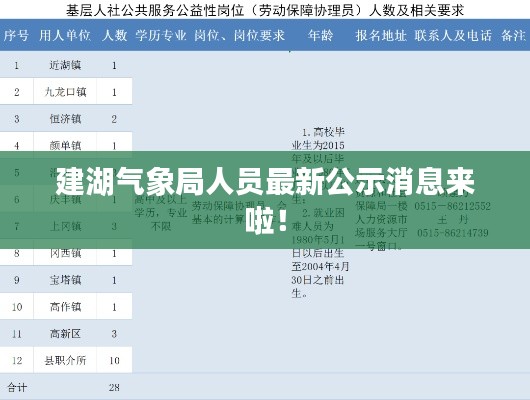Select the text 至2004年4月
530x400 pixels.
point(320,266)
